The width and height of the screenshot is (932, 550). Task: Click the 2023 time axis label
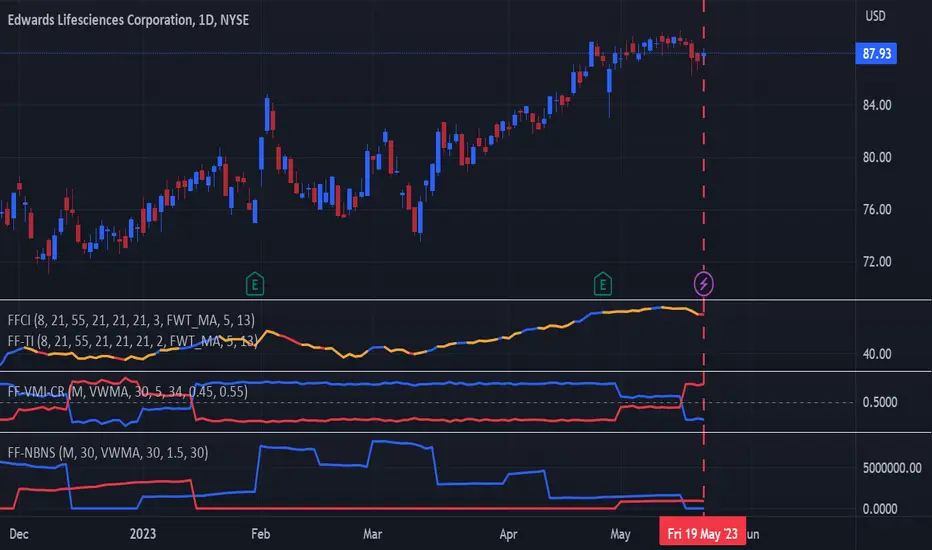click(x=143, y=534)
